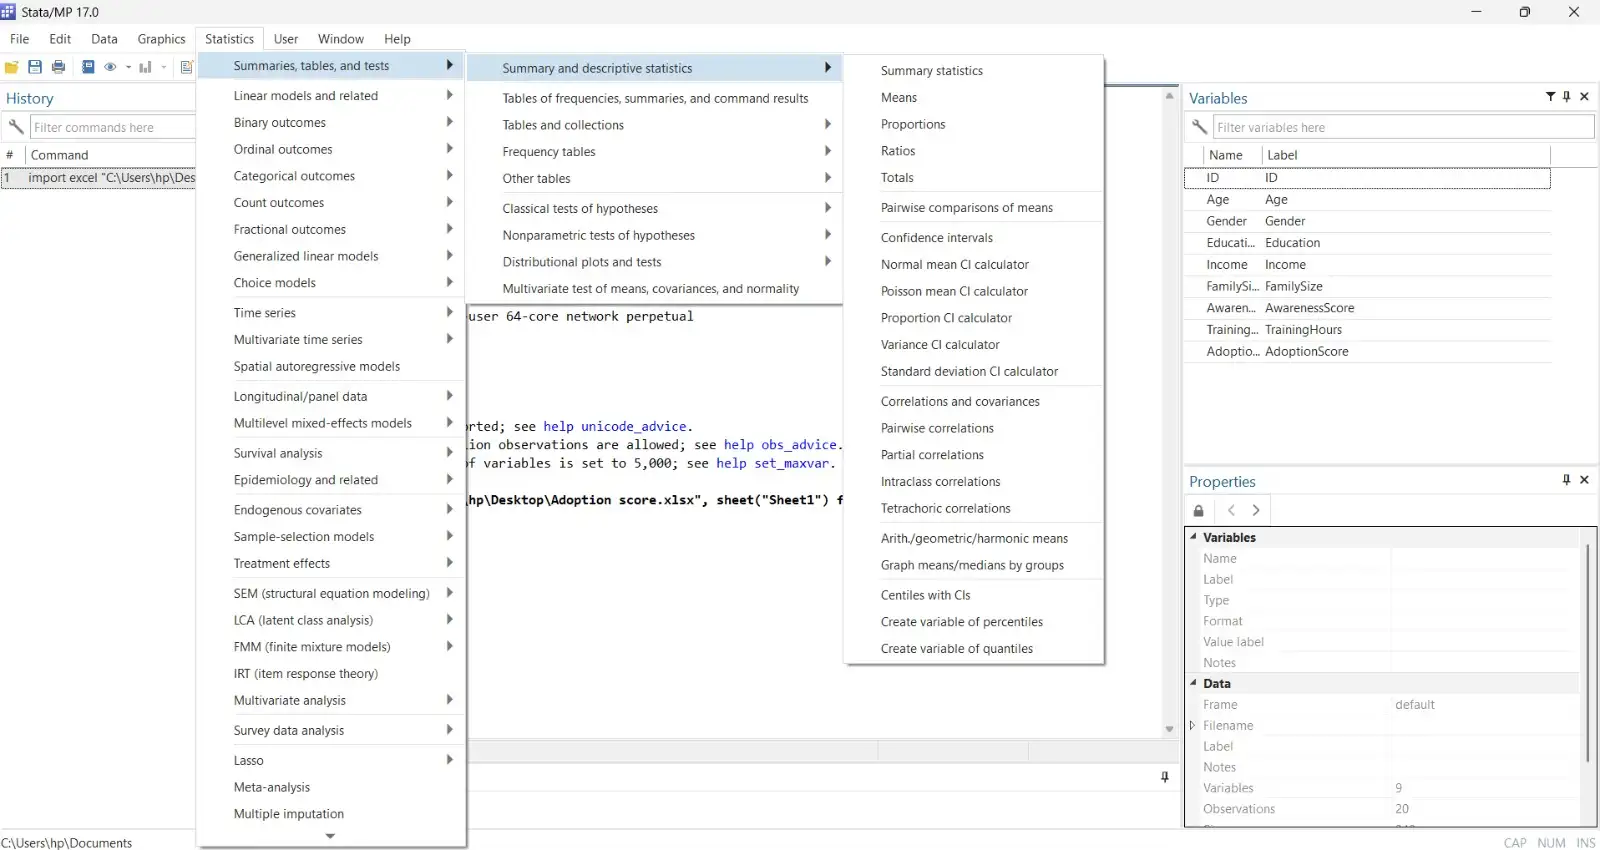Viewport: 1600px width, 850px height.
Task: Click the Viewer eye icon
Action: [110, 67]
